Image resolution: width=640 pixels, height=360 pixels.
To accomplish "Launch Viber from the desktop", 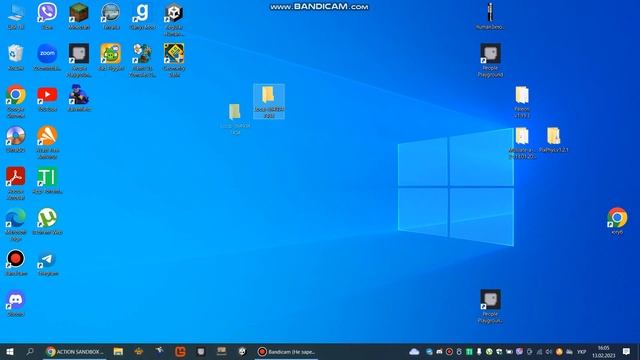I will point(47,16).
